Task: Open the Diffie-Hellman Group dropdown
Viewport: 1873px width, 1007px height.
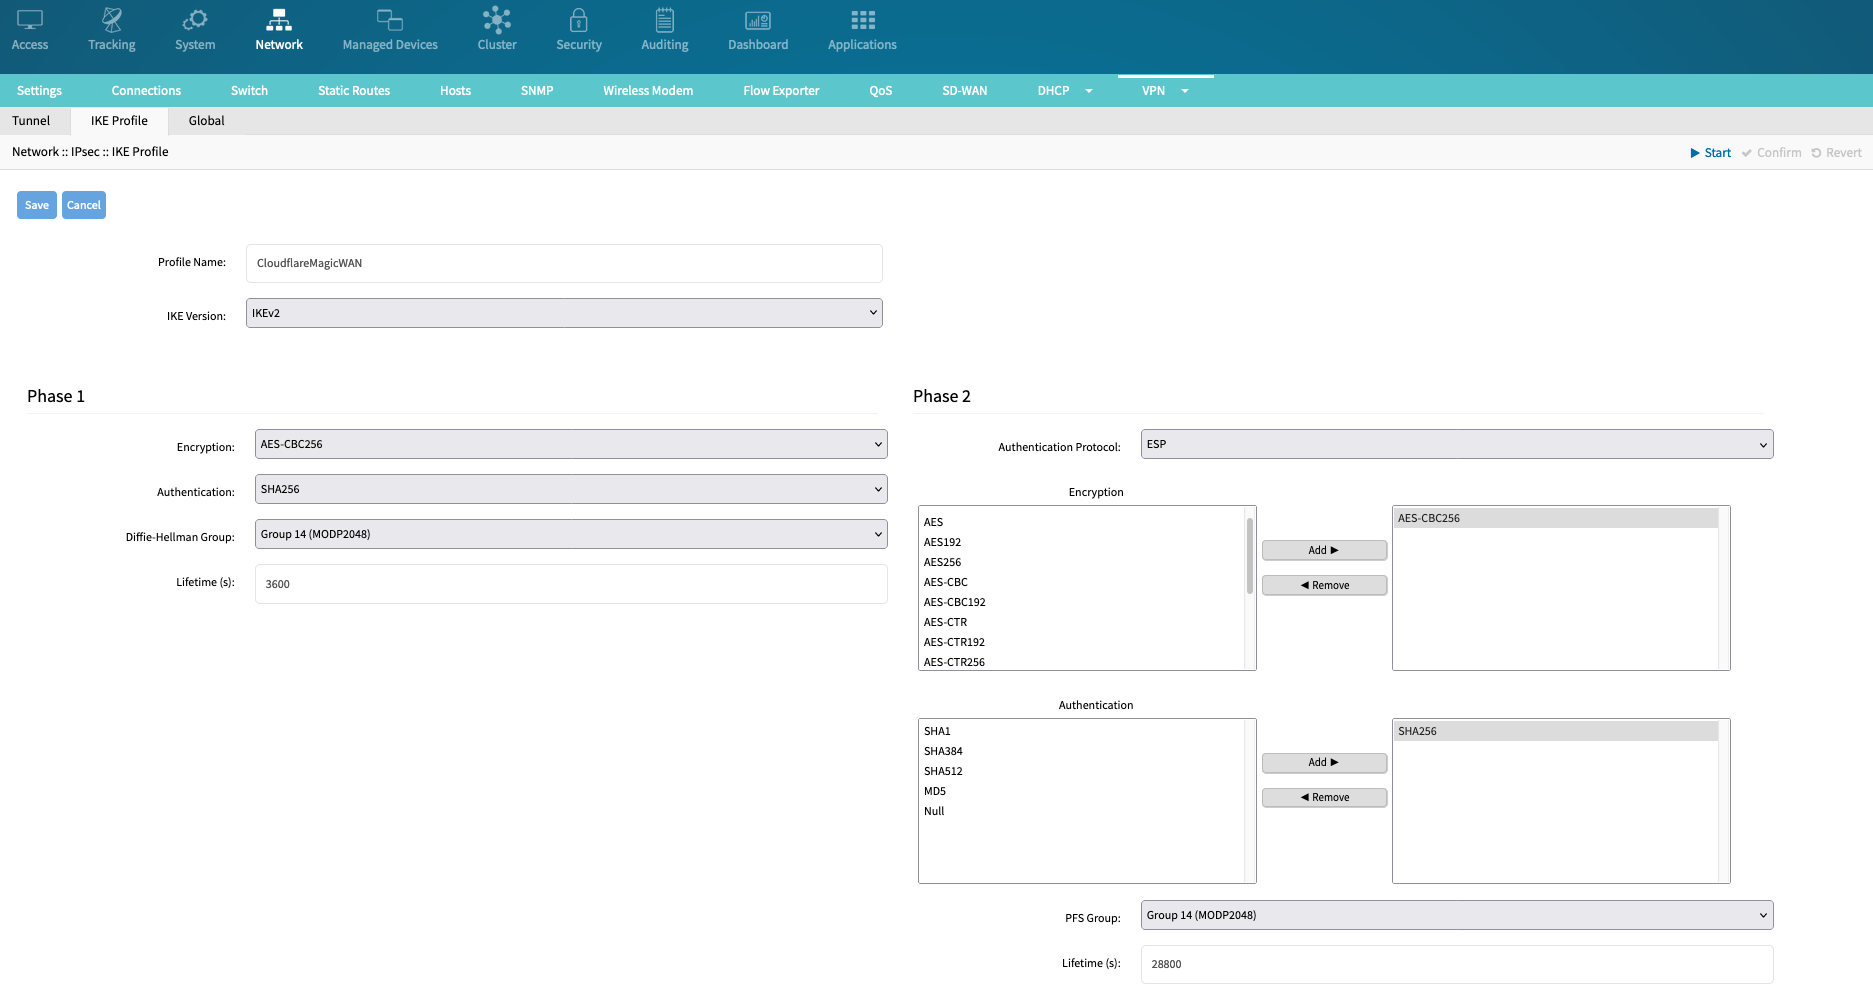Action: 571,534
